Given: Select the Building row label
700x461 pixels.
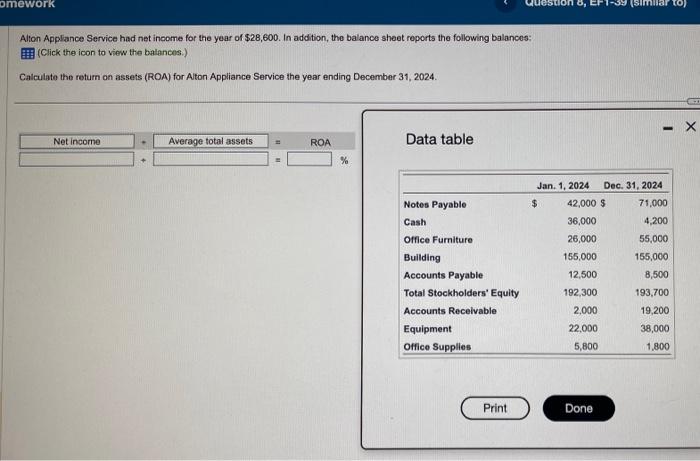Looking at the screenshot, I should click(x=422, y=258).
